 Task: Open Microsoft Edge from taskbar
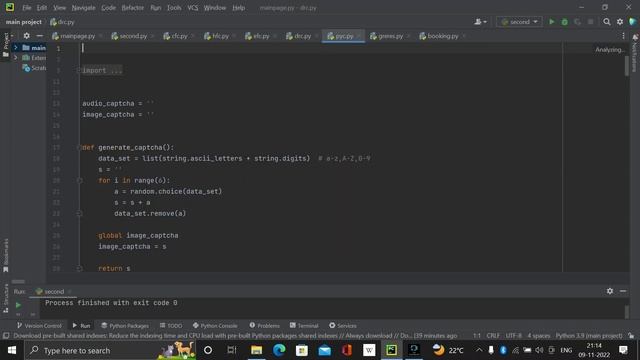click(x=279, y=350)
